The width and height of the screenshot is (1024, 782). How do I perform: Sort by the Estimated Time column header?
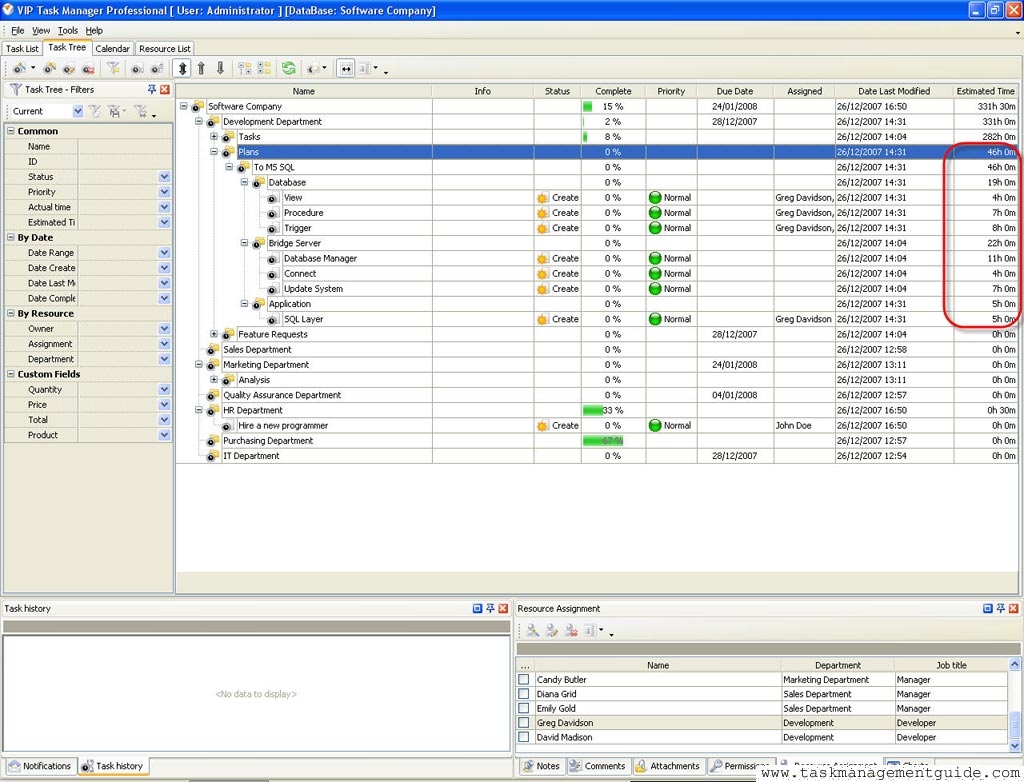985,91
